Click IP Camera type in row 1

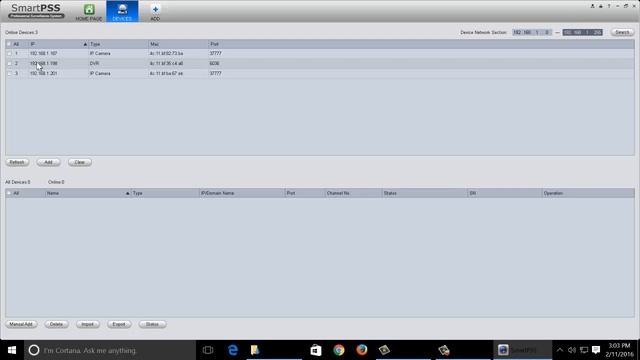point(100,53)
